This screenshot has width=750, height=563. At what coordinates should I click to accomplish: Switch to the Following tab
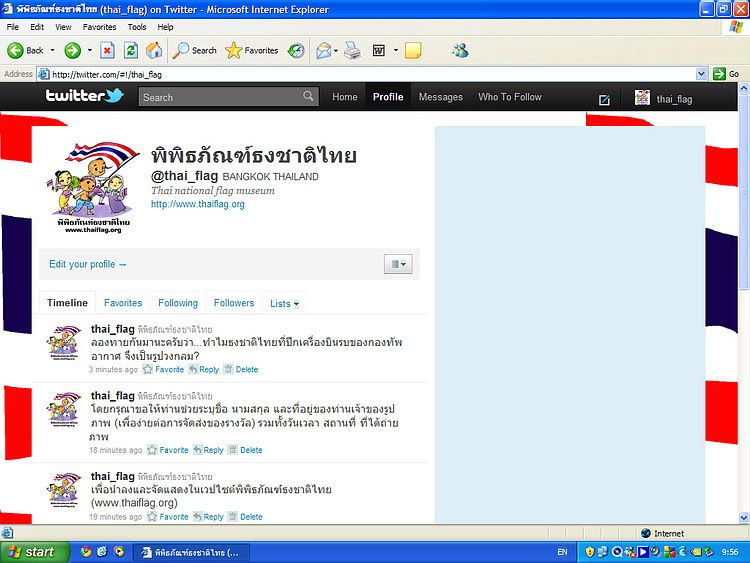(178, 303)
